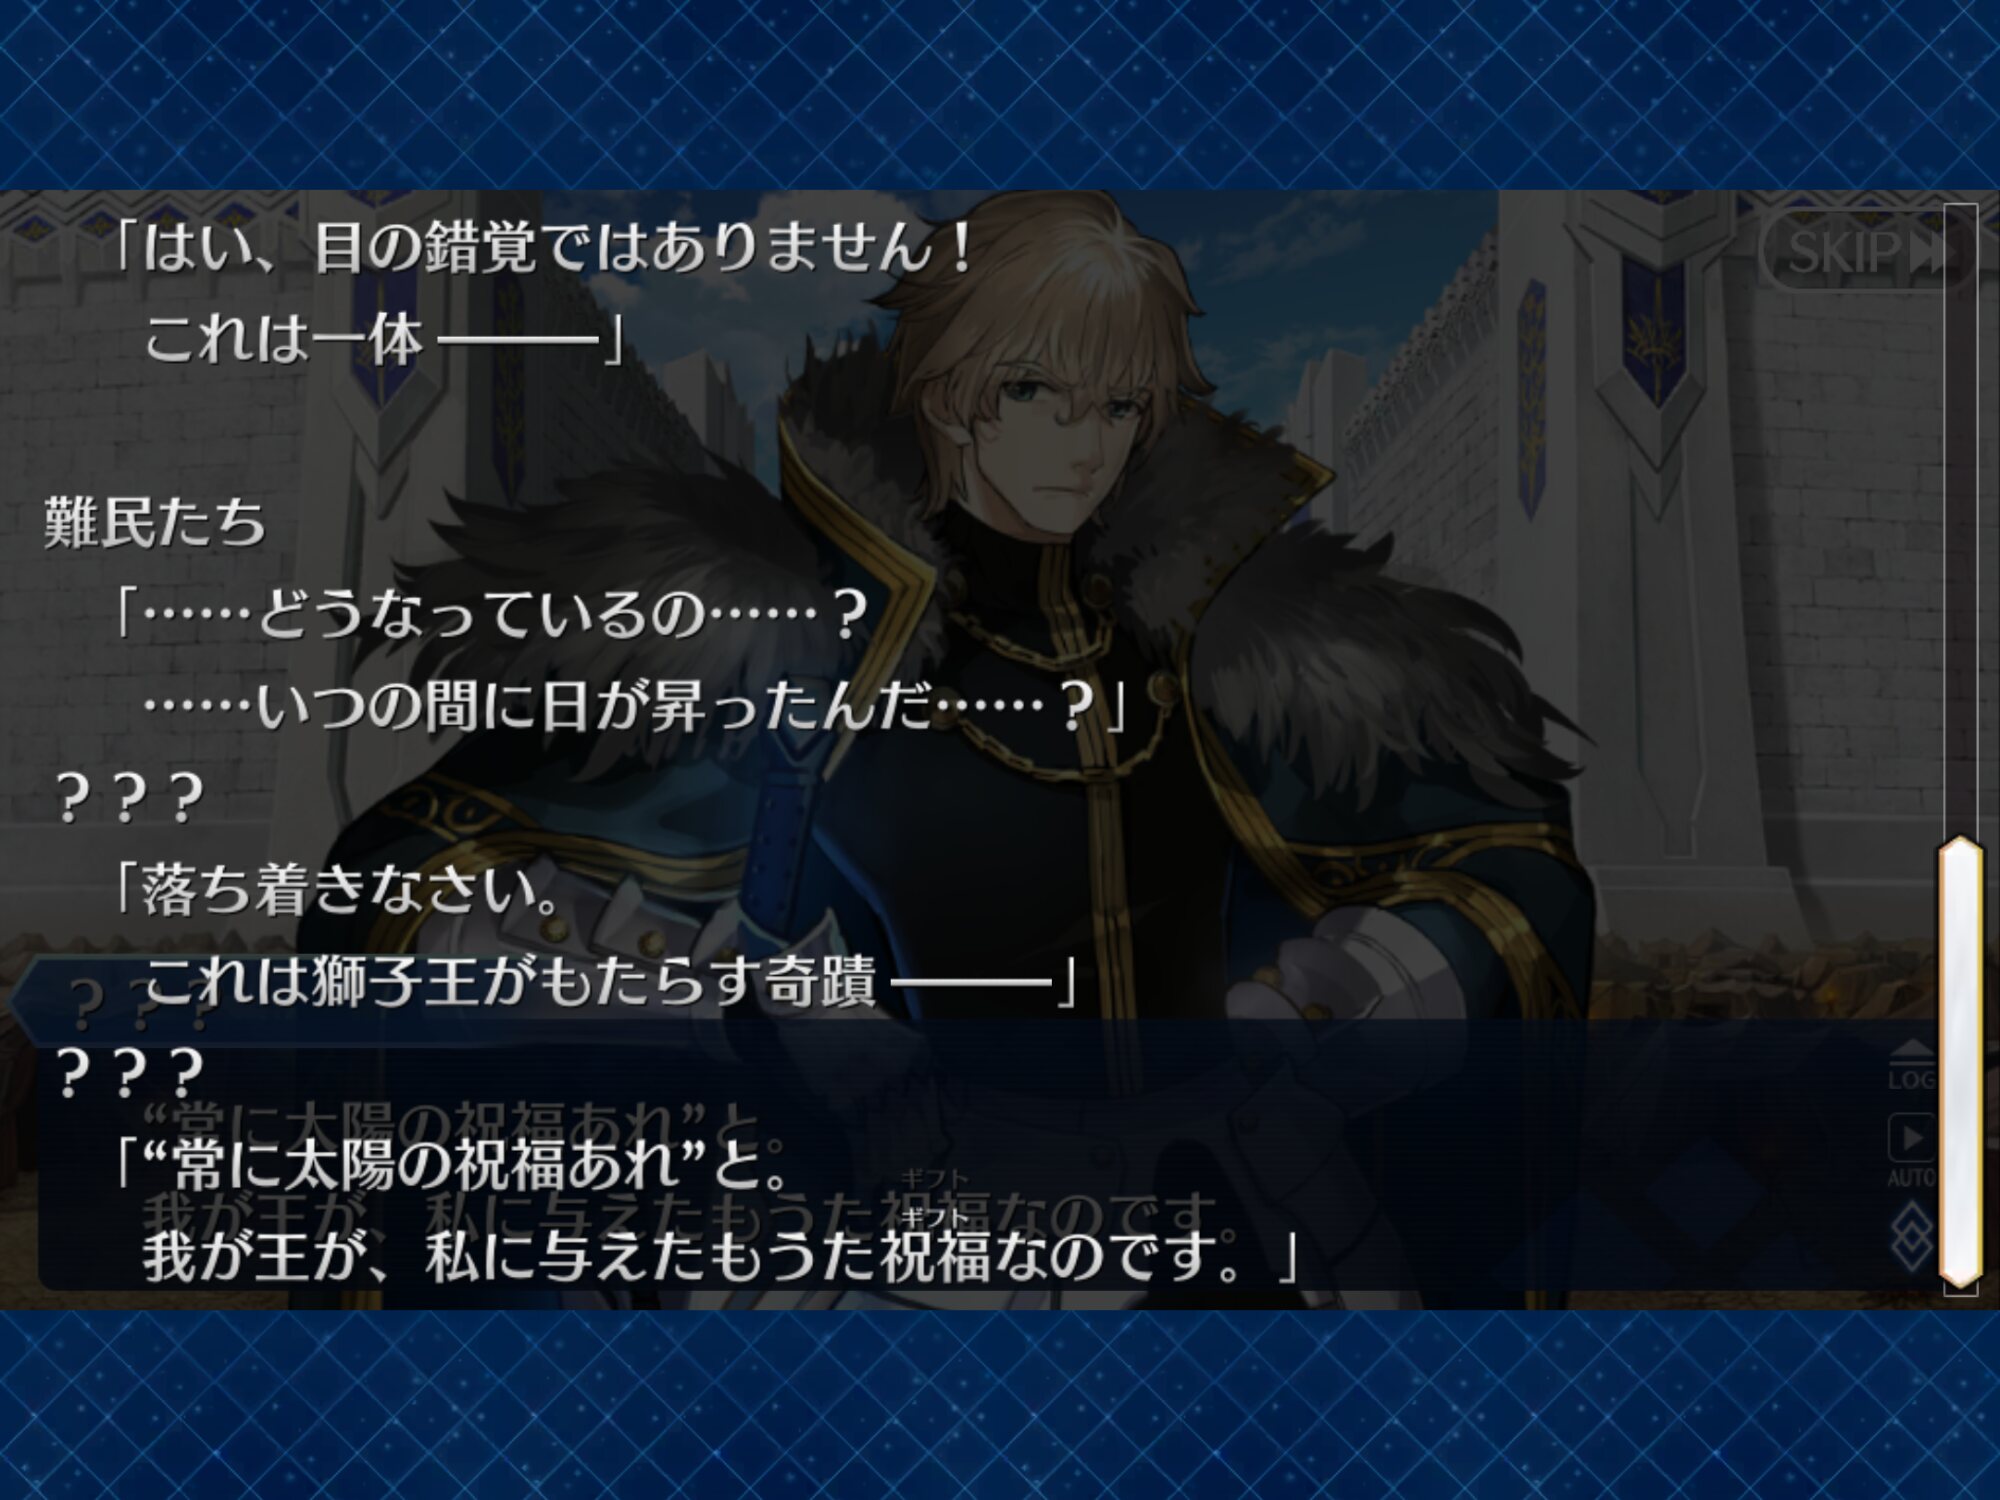Click the small box at scrollbar track bottom
This screenshot has width=2000, height=1500.
(1961, 1287)
